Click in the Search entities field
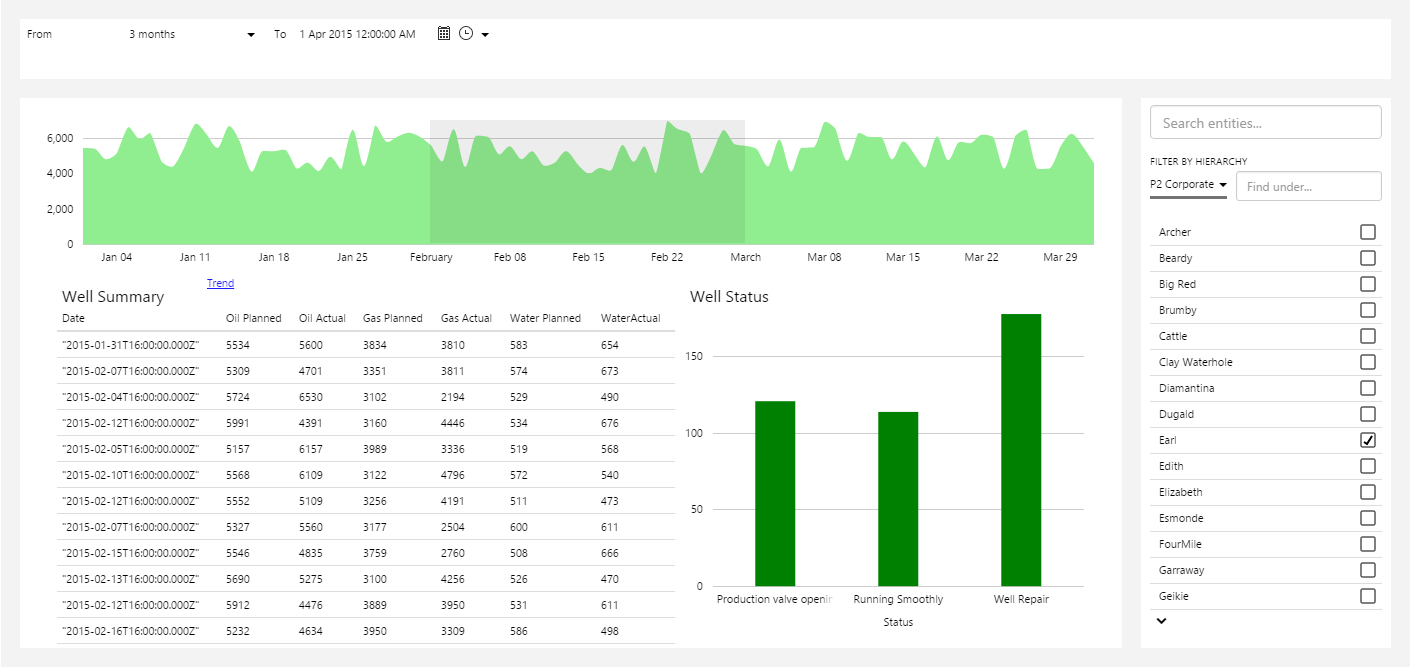The image size is (1410, 667). click(x=1265, y=123)
